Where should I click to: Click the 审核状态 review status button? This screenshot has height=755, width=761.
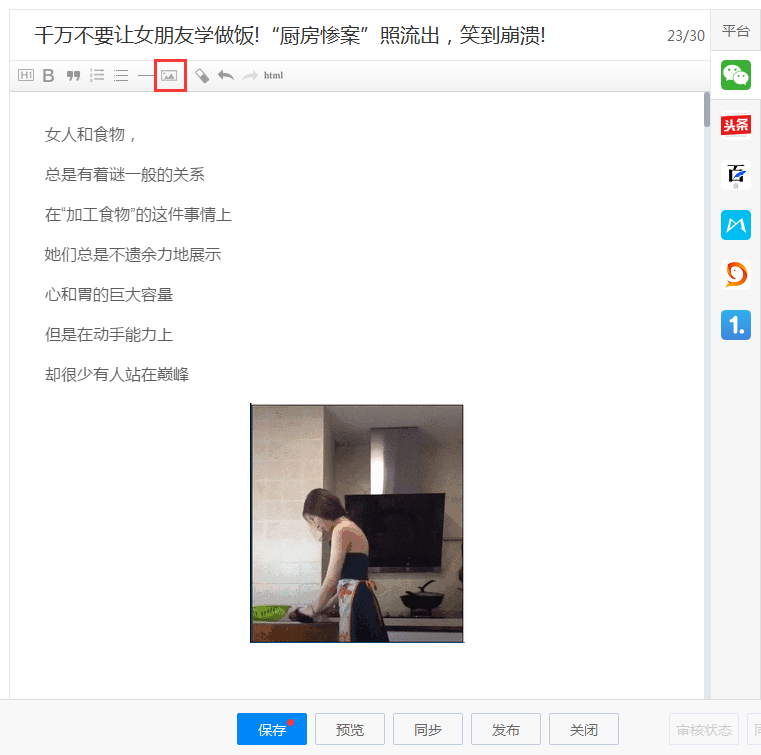704,729
